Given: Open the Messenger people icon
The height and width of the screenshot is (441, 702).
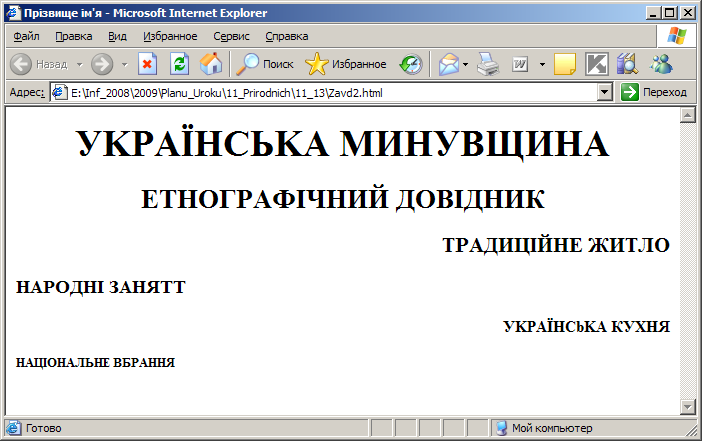Looking at the screenshot, I should (661, 64).
